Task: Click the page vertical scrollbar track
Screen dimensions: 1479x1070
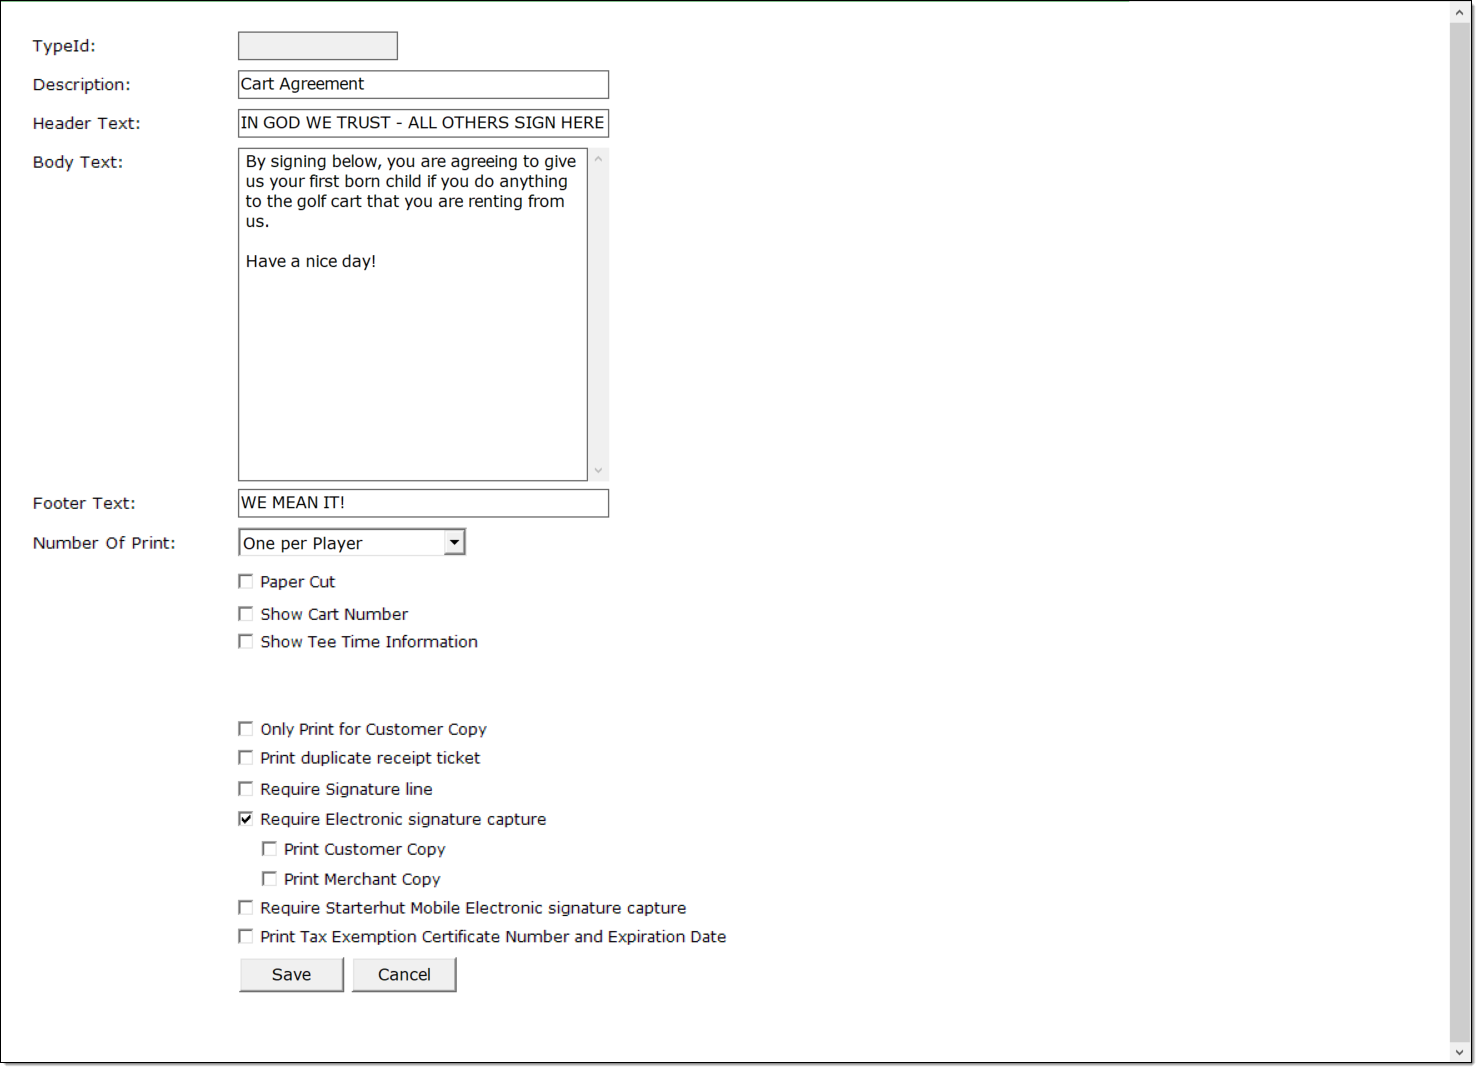Action: [x=1461, y=532]
